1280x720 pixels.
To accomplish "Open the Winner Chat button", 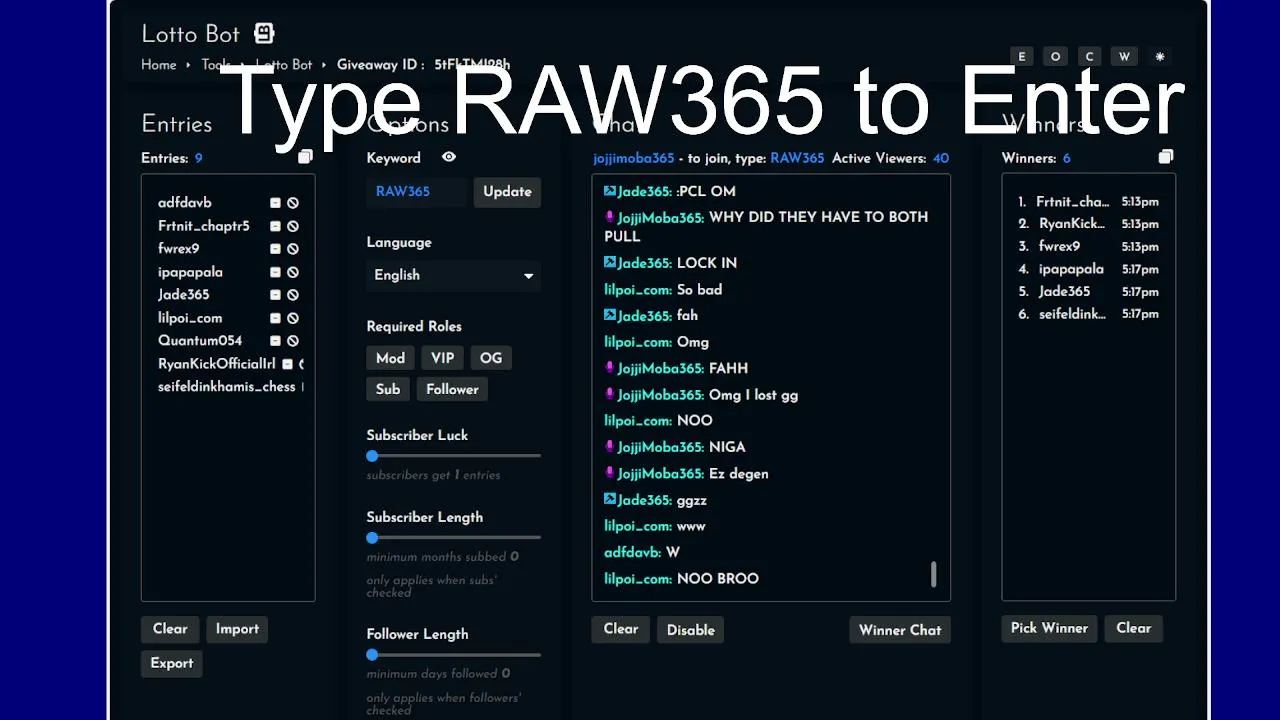I will 900,630.
